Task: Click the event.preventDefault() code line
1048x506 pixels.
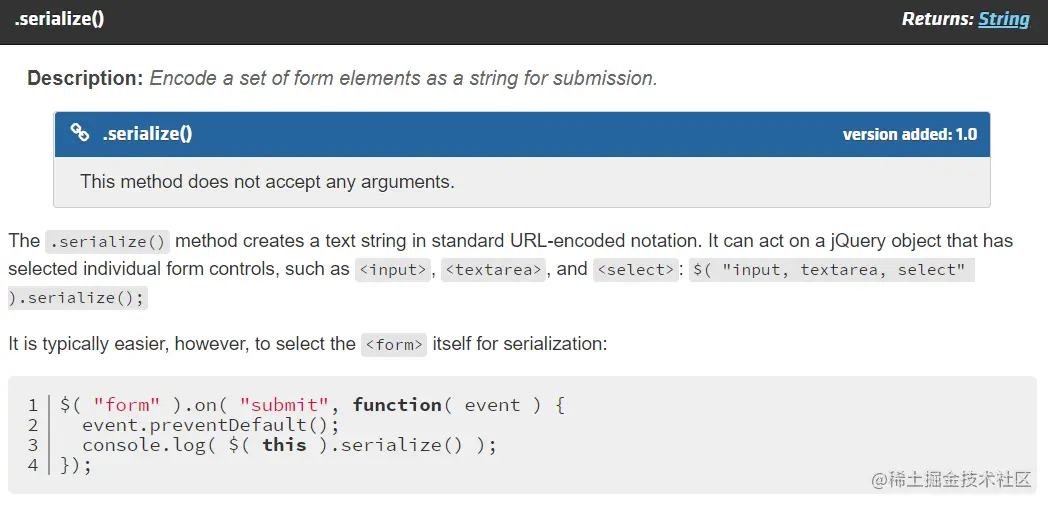Action: (211, 425)
